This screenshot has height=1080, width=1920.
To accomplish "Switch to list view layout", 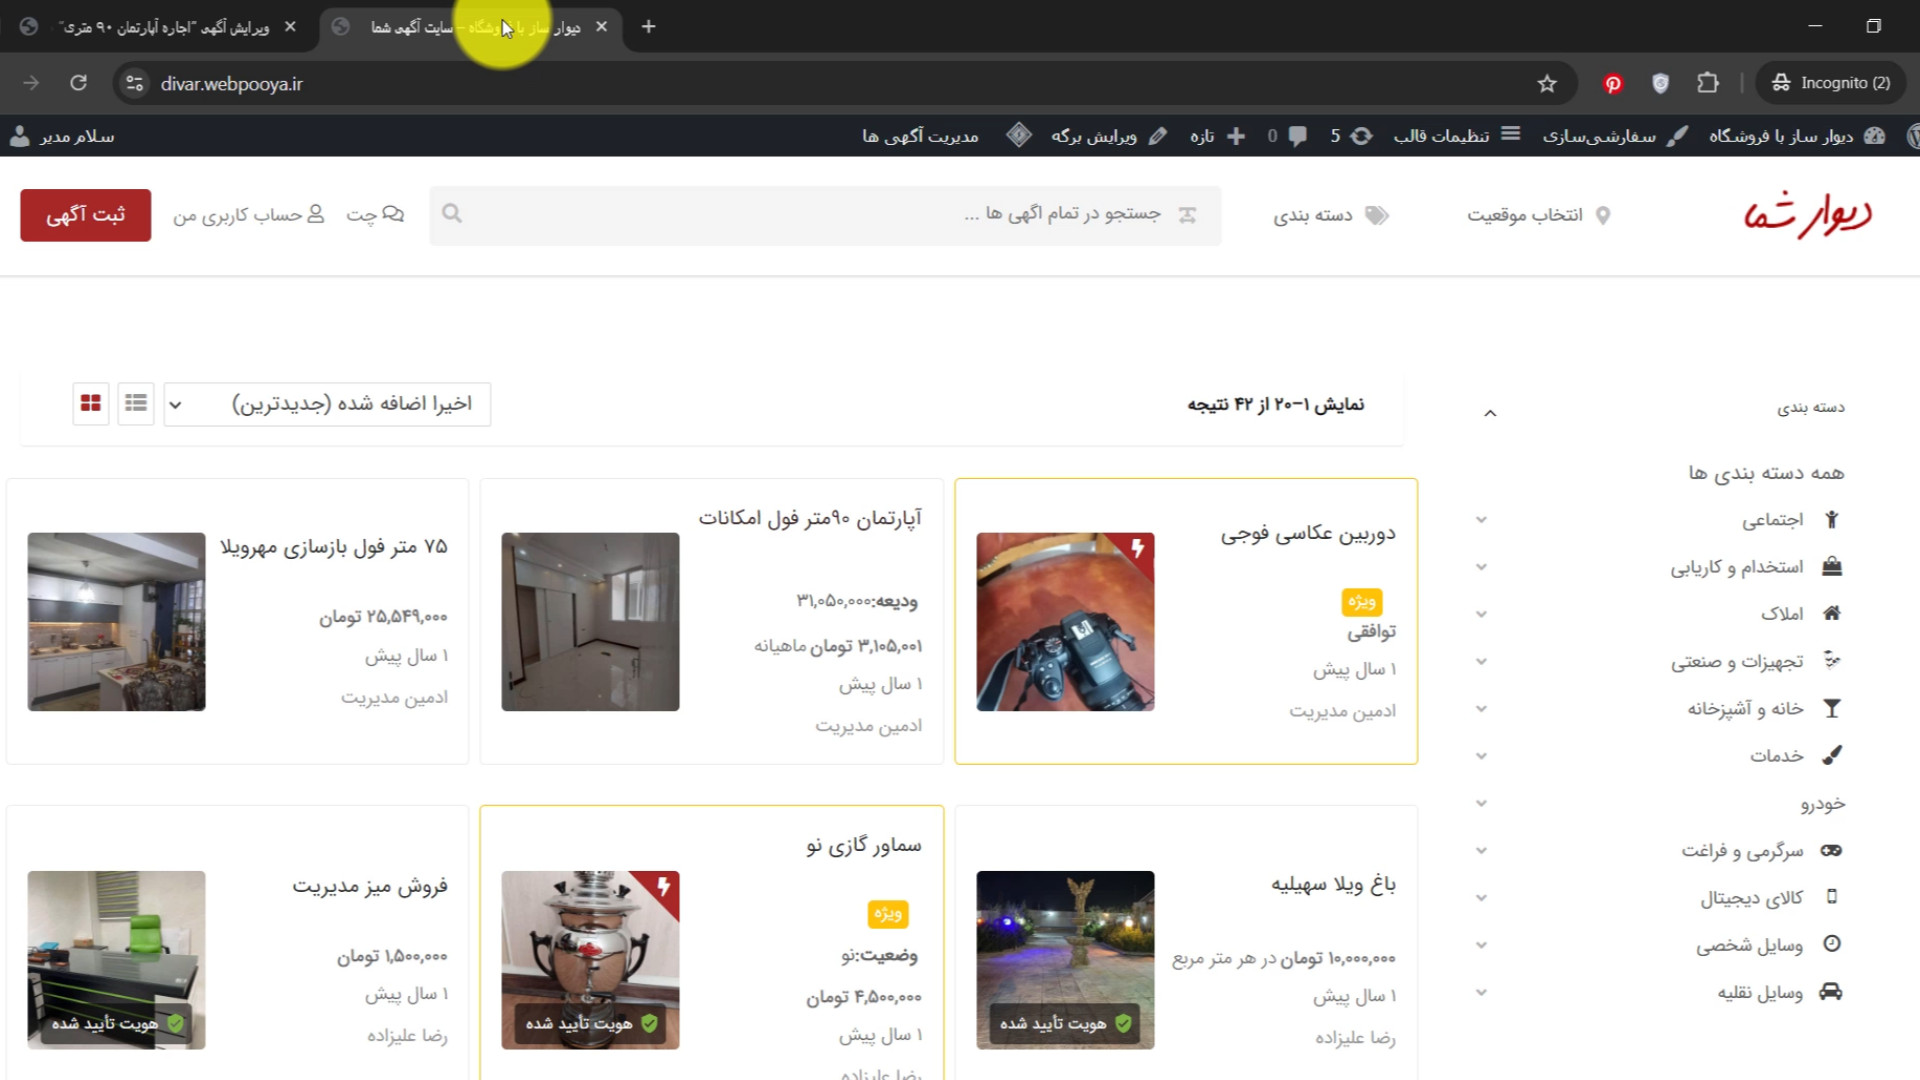I will pyautogui.click(x=136, y=403).
